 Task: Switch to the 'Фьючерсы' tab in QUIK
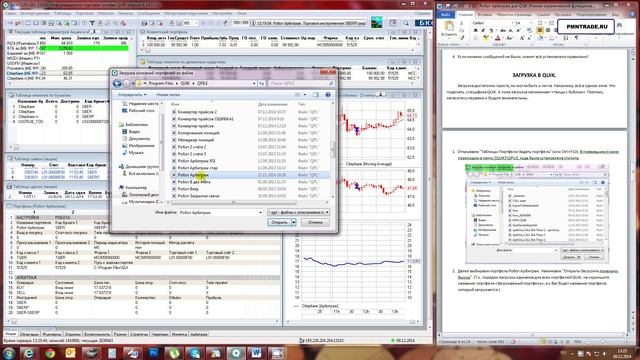tap(51, 334)
